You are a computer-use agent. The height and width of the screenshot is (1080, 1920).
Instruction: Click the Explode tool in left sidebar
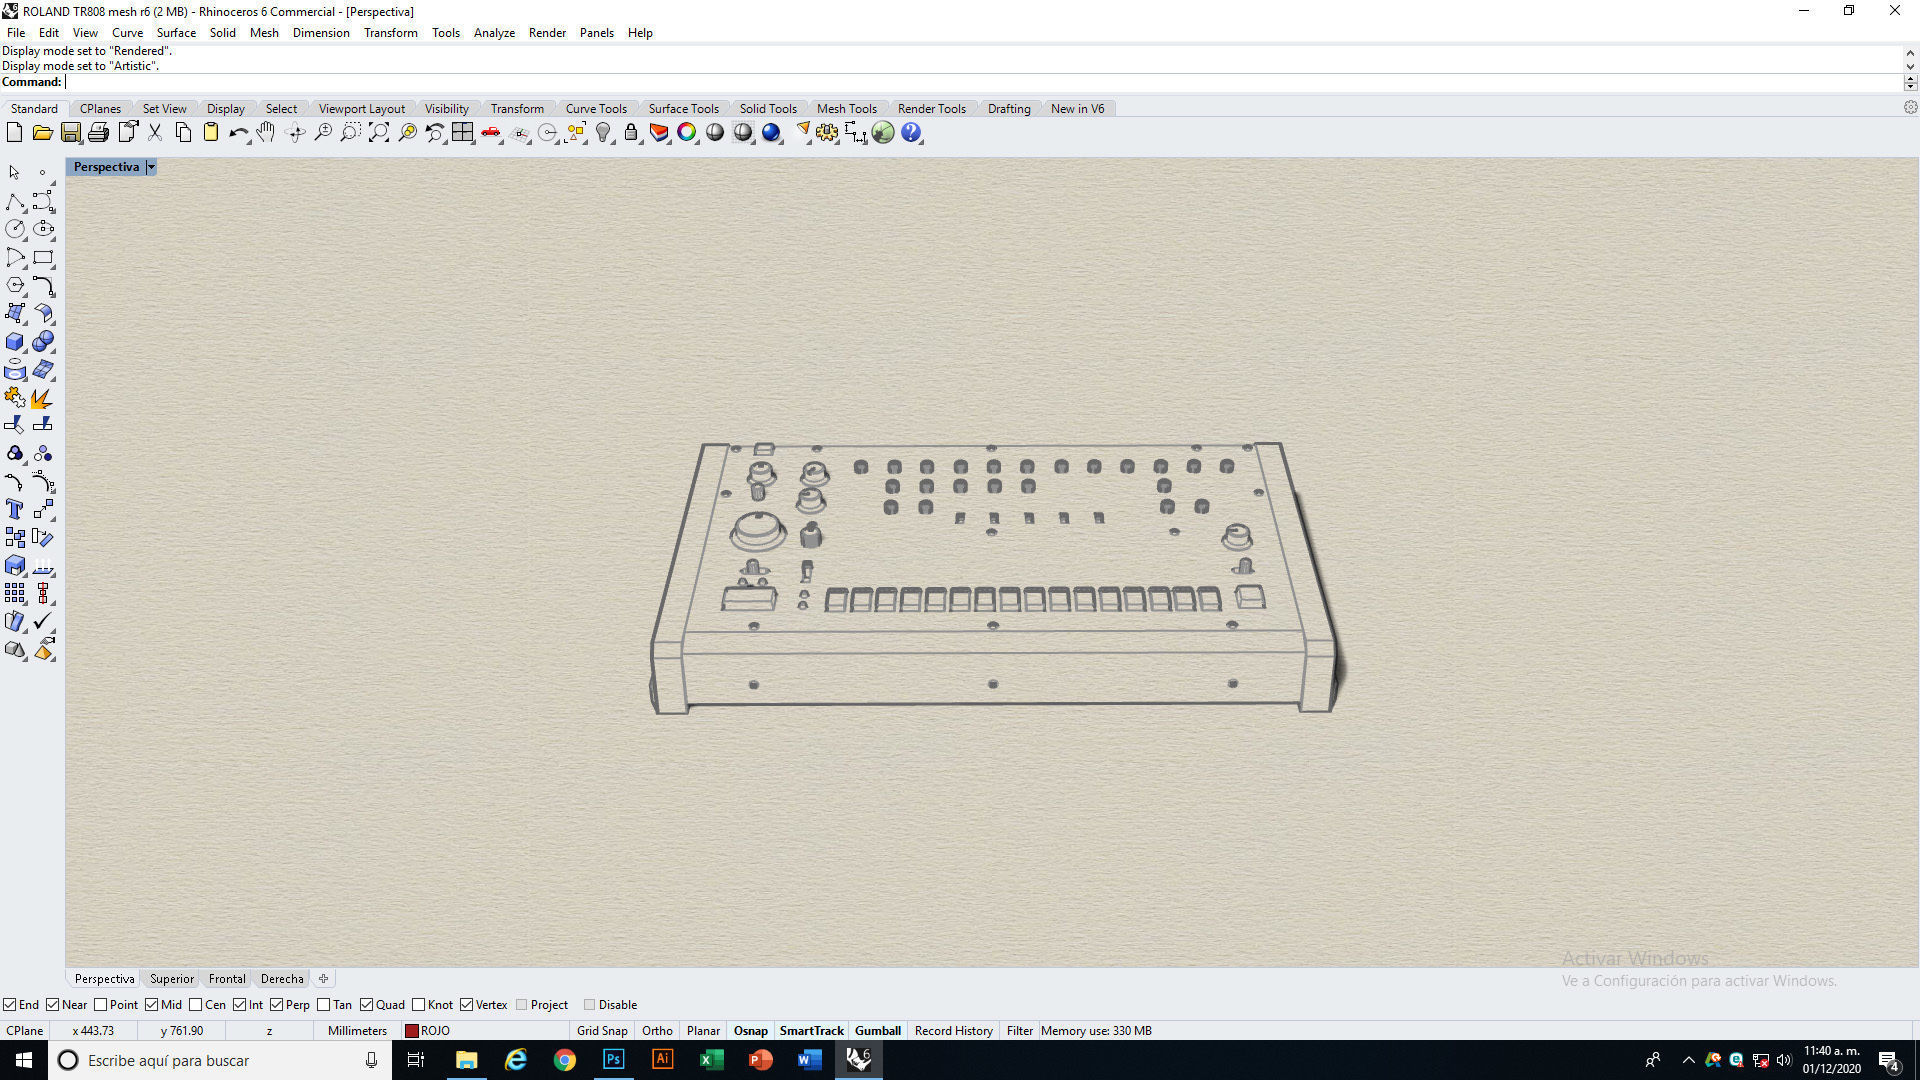[x=43, y=398]
